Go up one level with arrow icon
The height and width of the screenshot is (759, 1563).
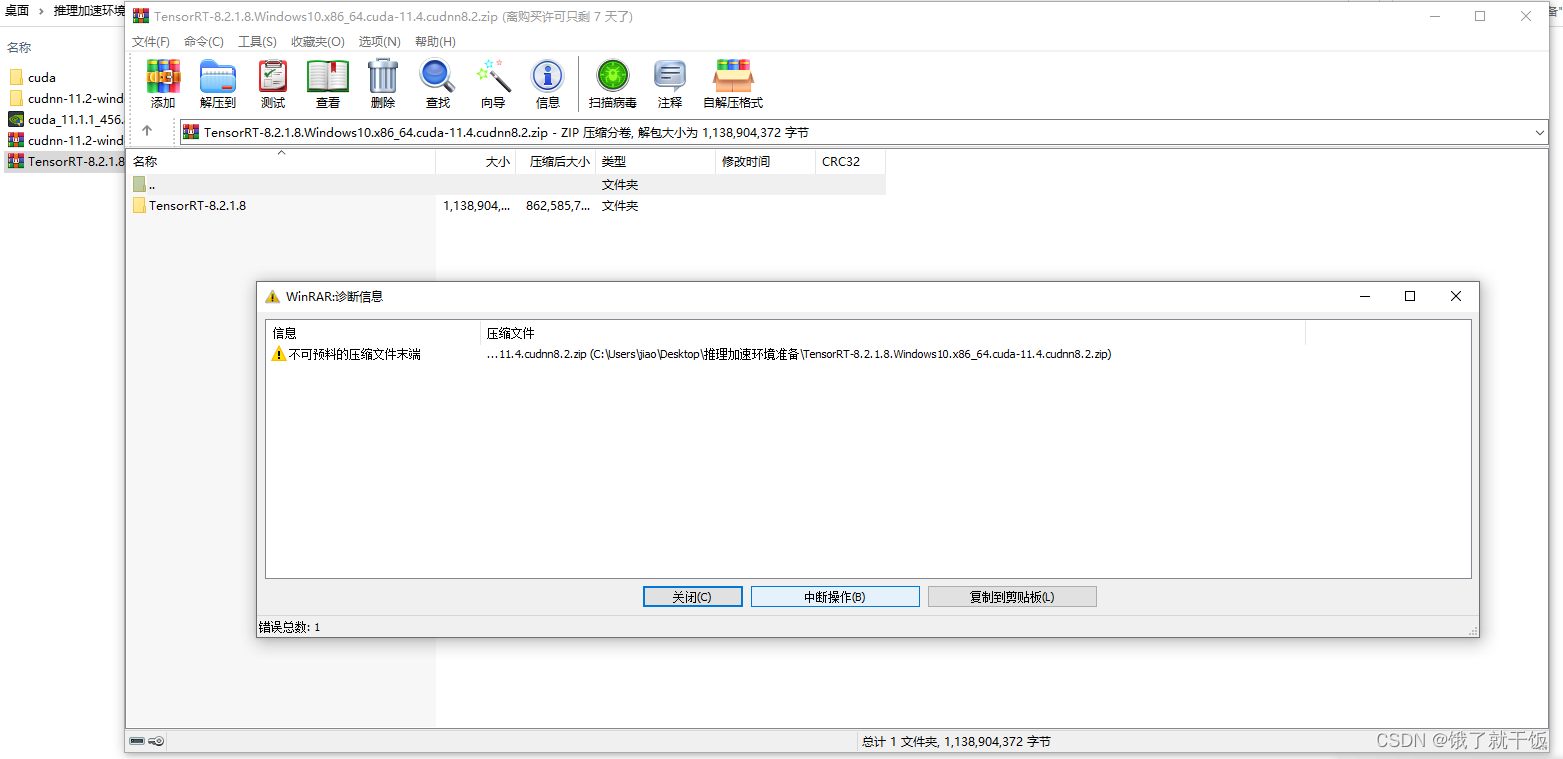tap(147, 131)
